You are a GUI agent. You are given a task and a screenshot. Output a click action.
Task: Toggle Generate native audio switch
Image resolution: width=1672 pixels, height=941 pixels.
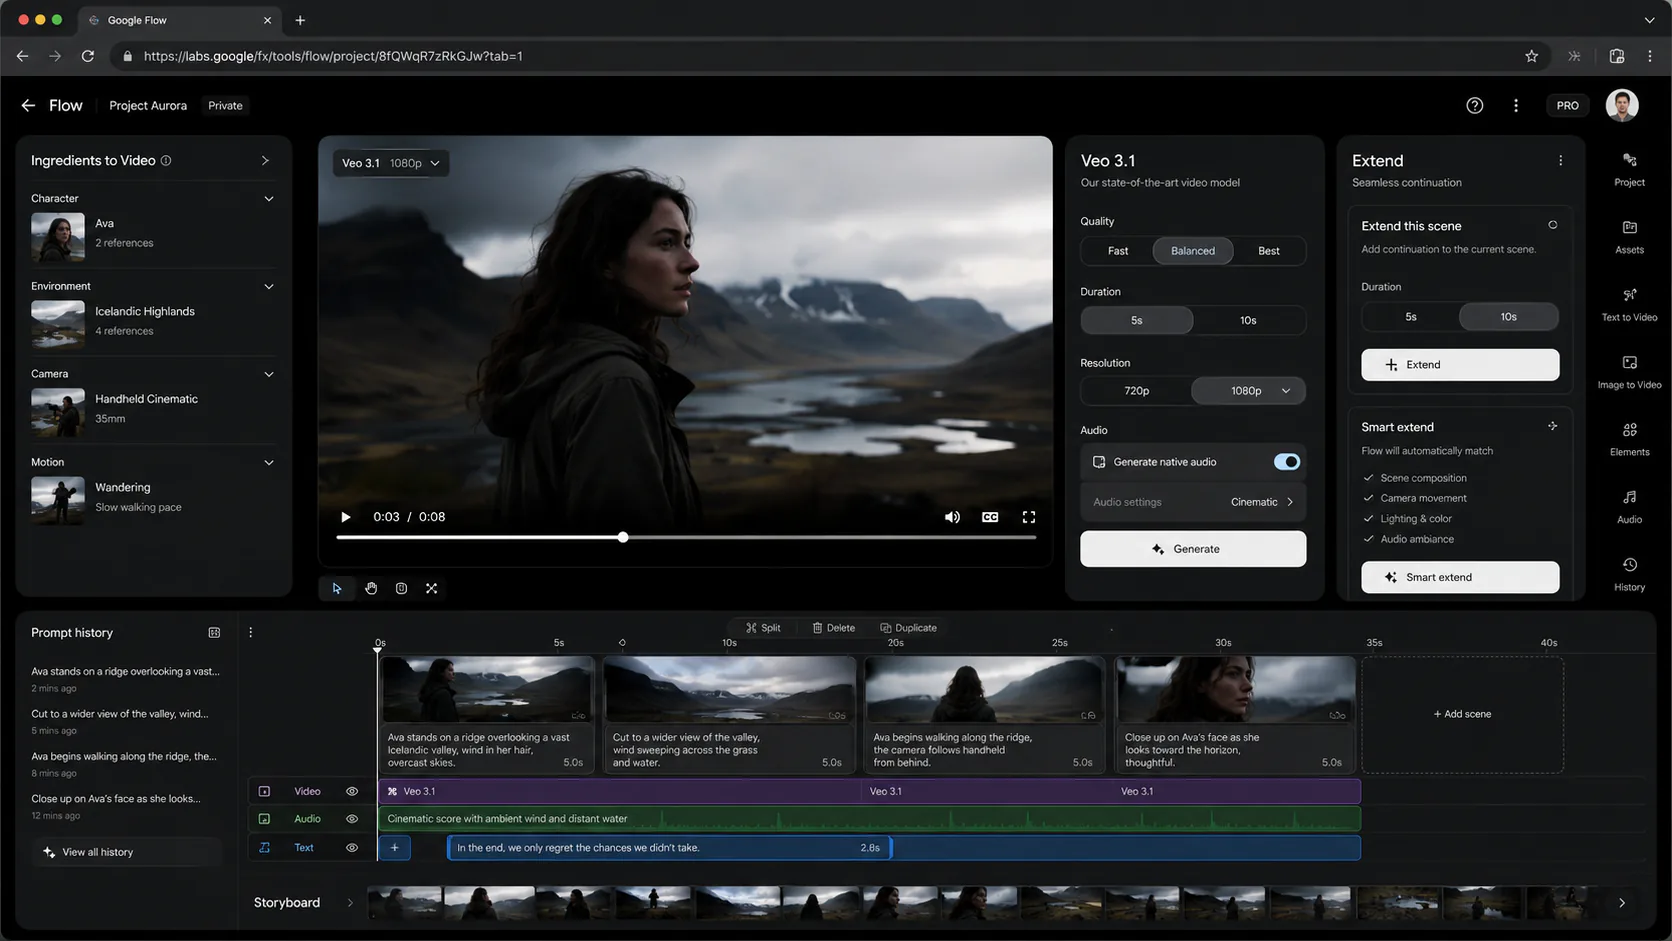click(1286, 462)
